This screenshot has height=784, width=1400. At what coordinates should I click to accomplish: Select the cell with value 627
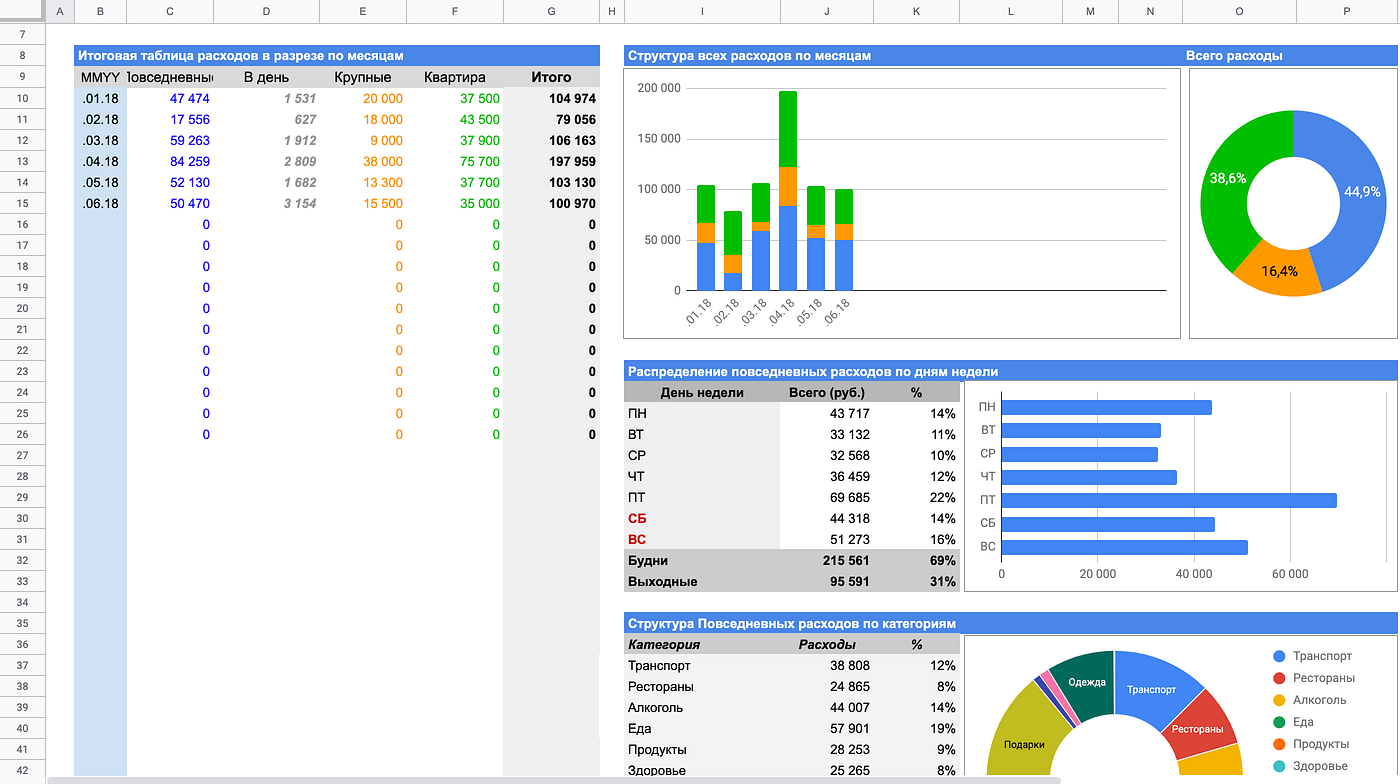pyautogui.click(x=266, y=119)
